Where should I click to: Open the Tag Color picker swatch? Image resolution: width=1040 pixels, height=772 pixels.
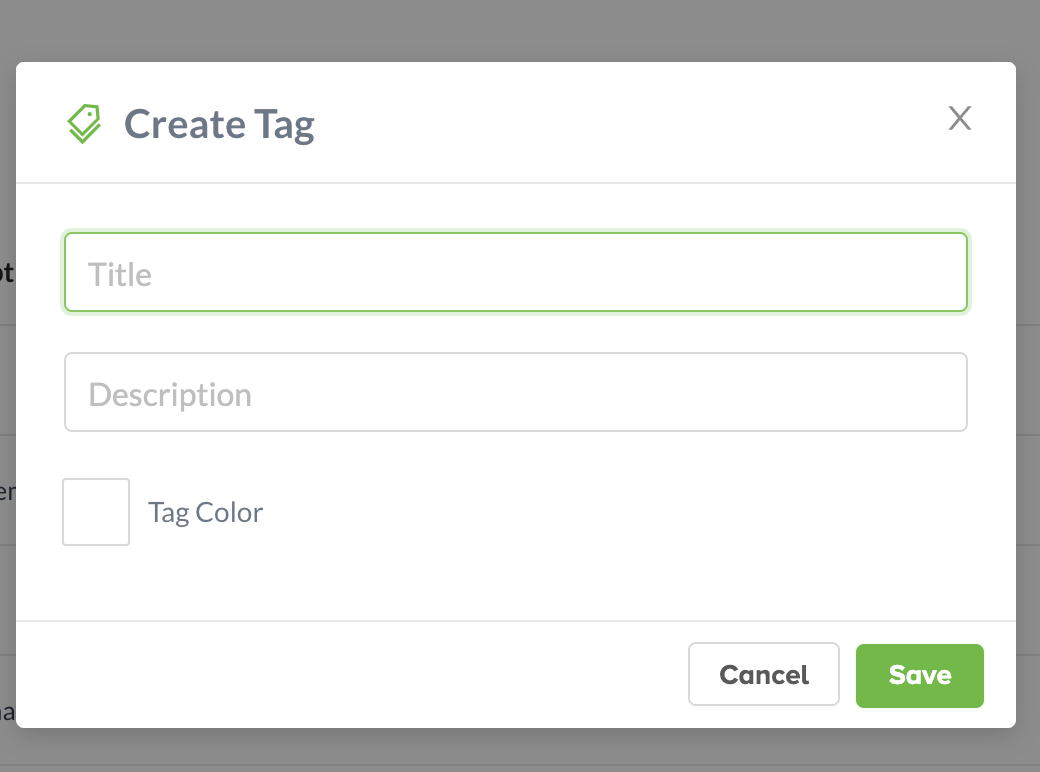click(96, 512)
